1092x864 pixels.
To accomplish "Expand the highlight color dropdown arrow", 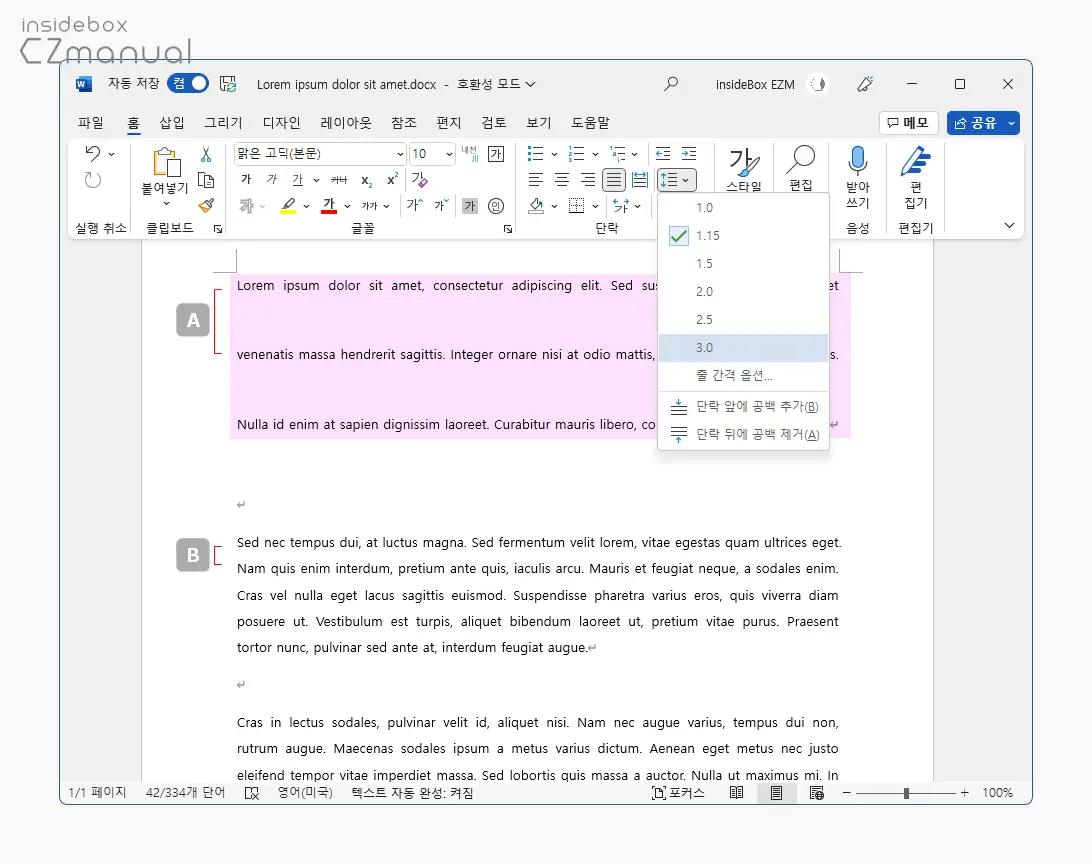I will coord(306,206).
